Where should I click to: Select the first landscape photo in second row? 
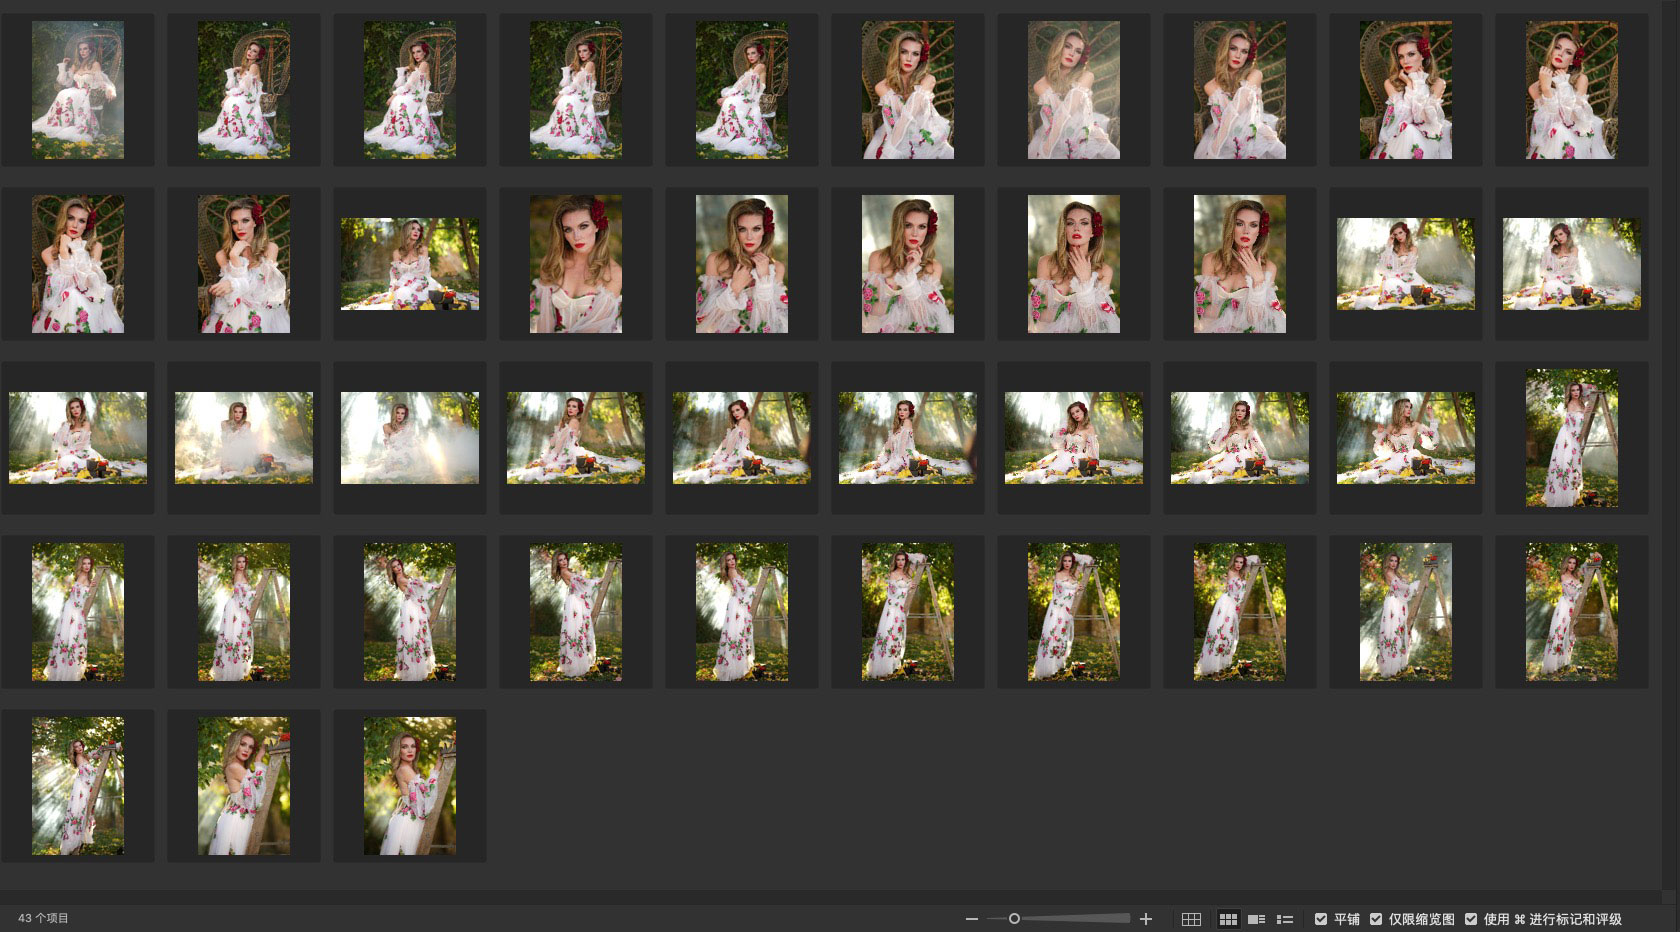click(x=410, y=264)
